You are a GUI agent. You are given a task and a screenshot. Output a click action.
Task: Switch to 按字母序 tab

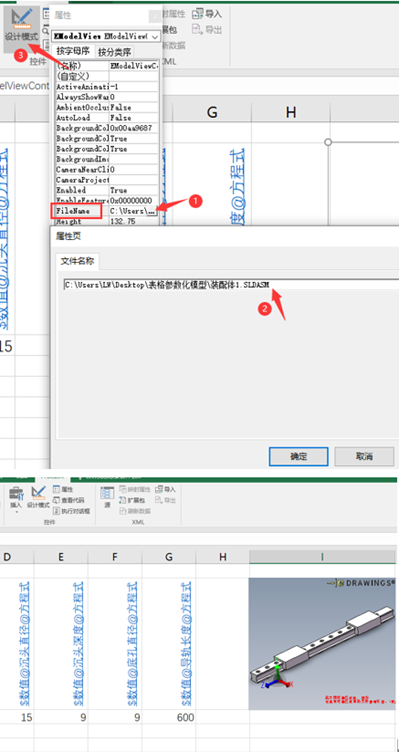pos(73,51)
